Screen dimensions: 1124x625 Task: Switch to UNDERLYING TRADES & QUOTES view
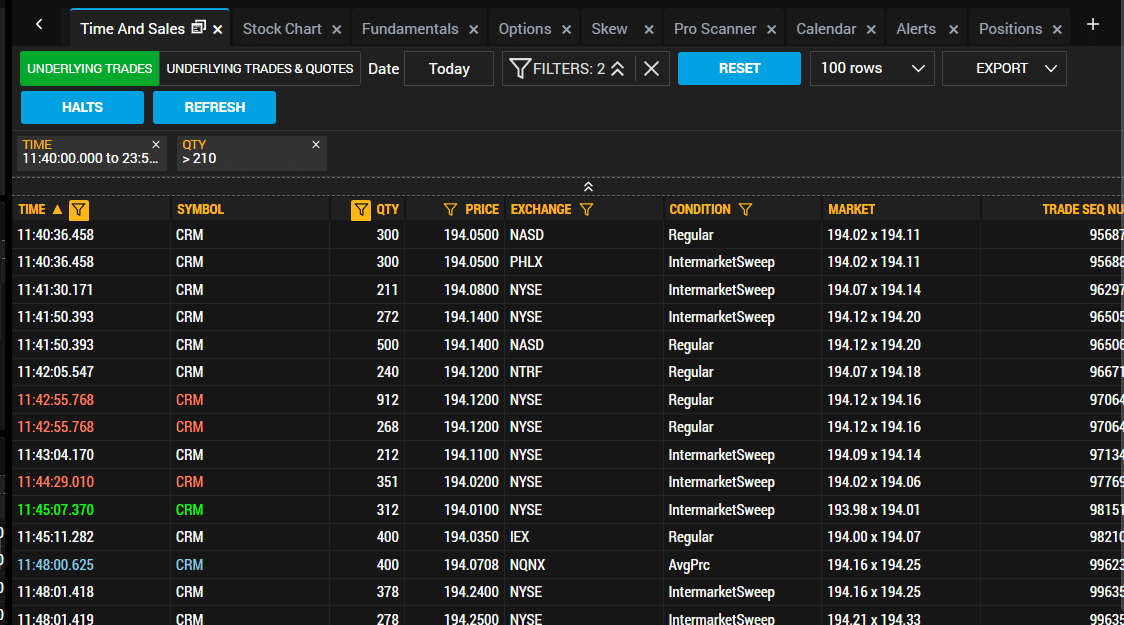[x=259, y=69]
